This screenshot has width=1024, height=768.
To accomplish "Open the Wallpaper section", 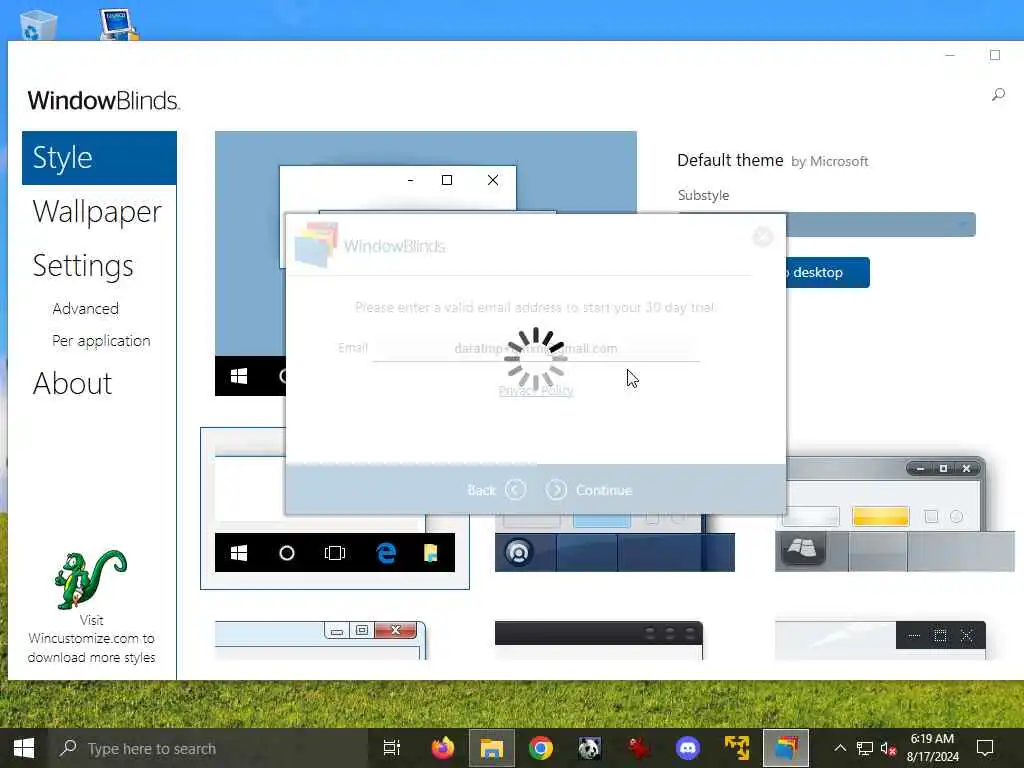I will coord(97,212).
